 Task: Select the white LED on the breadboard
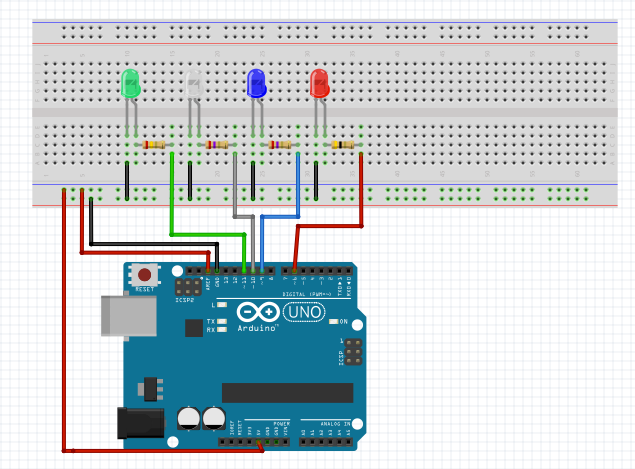tap(194, 83)
